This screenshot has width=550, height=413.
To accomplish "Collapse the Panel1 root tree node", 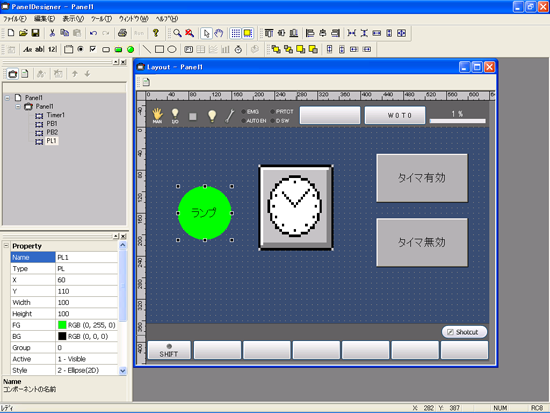I will pos(7,98).
